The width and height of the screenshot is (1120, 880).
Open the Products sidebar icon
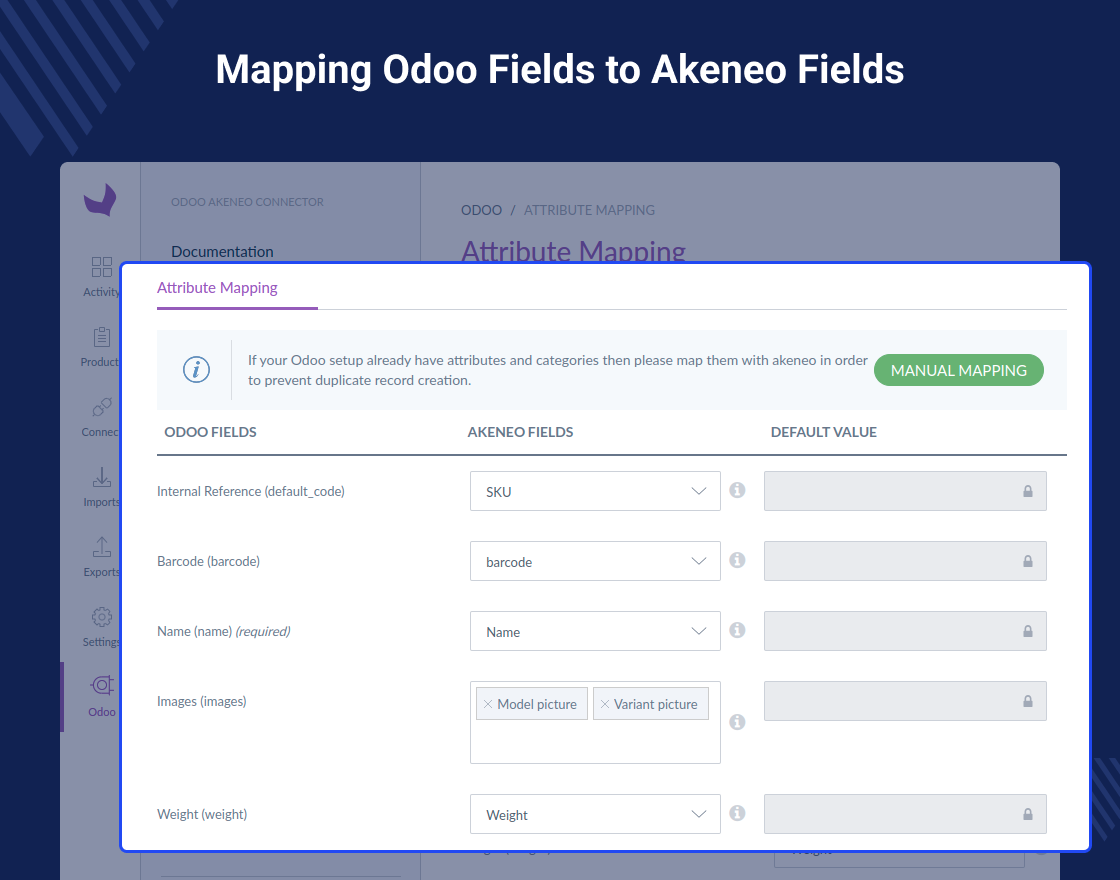point(101,337)
